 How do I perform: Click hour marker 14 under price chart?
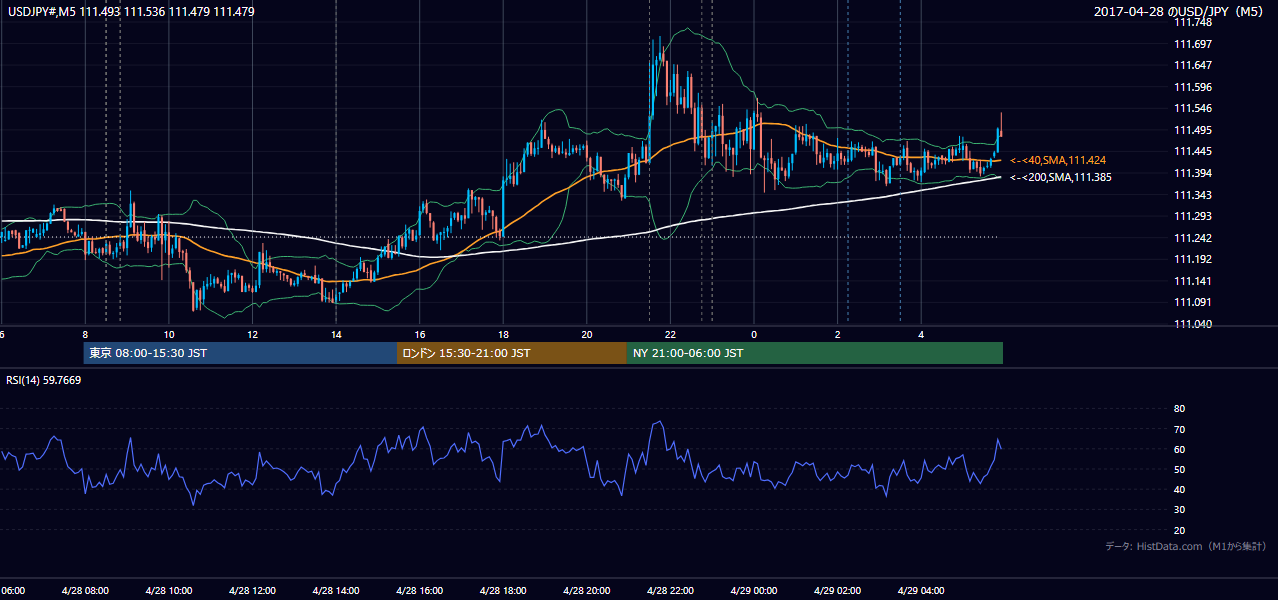tap(336, 334)
